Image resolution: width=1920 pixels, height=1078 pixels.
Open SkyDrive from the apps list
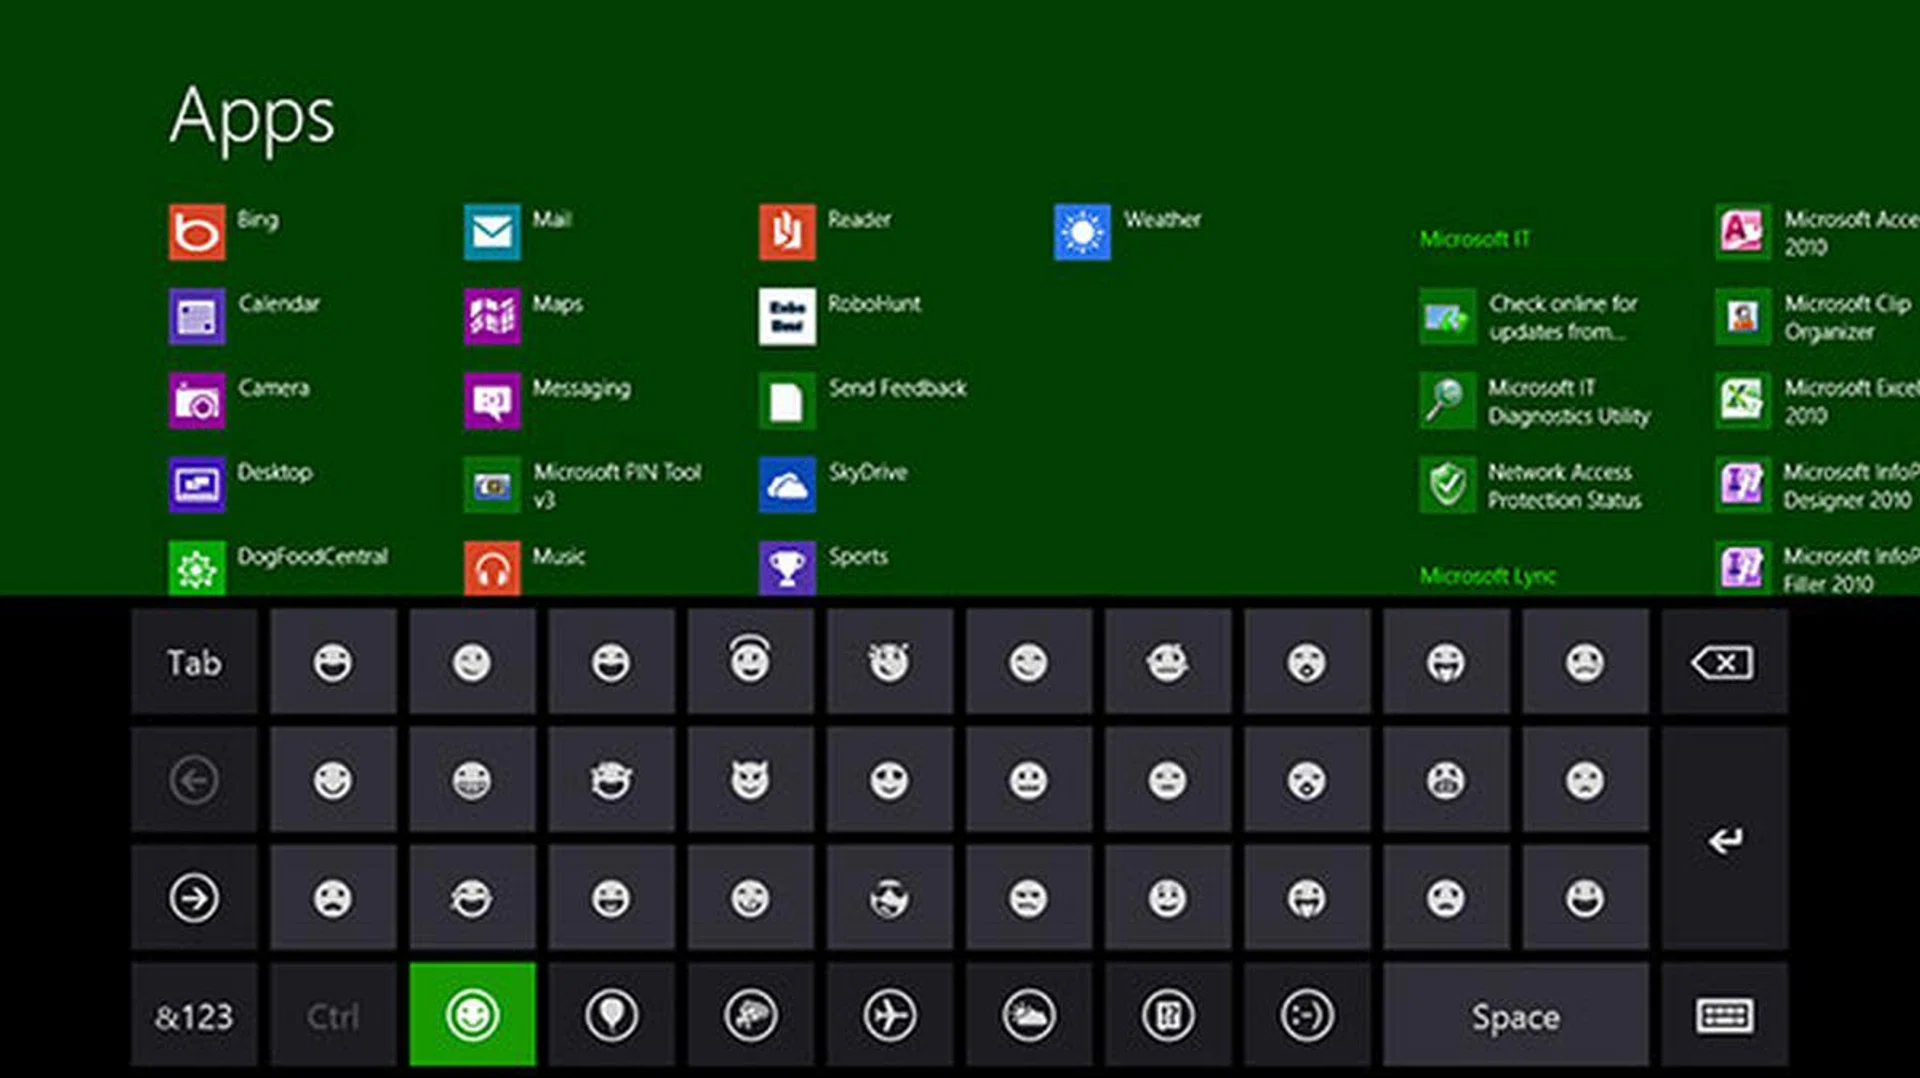pos(787,485)
